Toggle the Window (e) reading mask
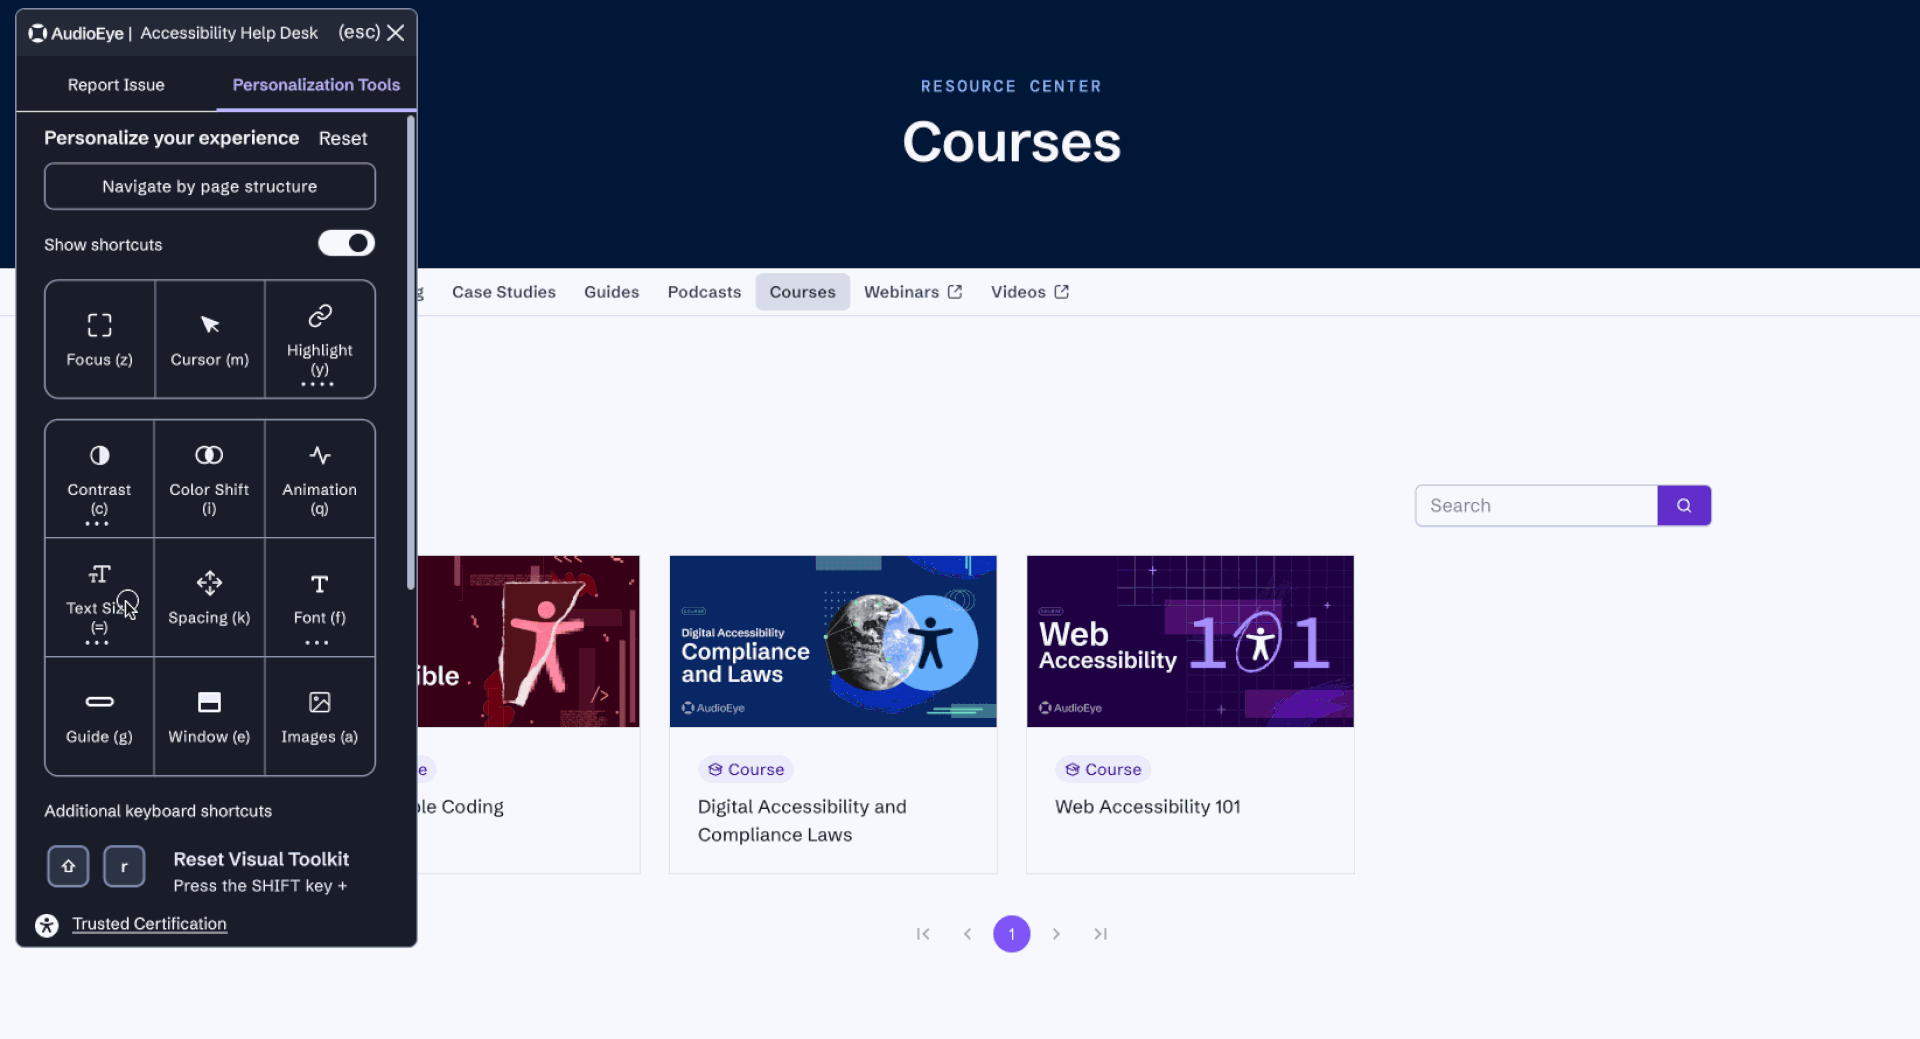The height and width of the screenshot is (1039, 1920). tap(209, 716)
